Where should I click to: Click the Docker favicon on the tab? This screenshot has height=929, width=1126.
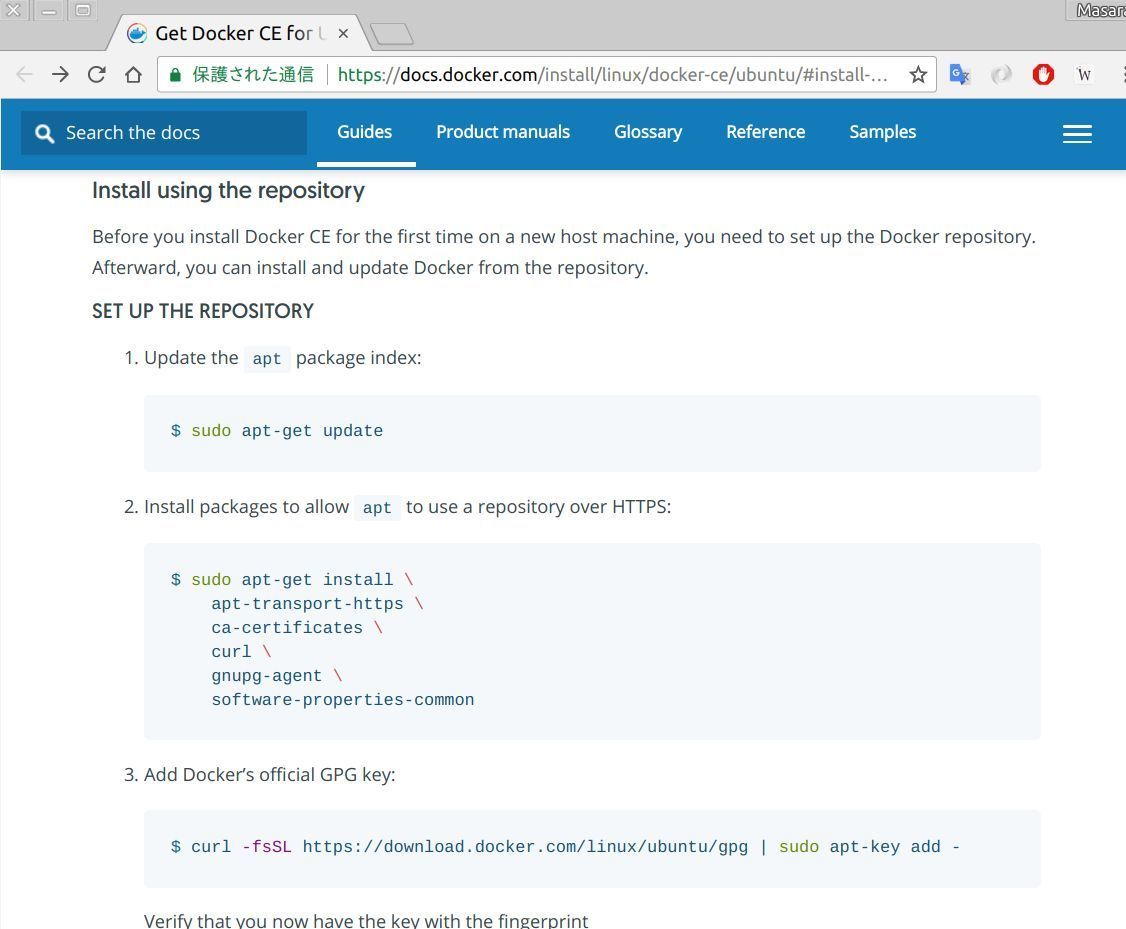click(136, 33)
